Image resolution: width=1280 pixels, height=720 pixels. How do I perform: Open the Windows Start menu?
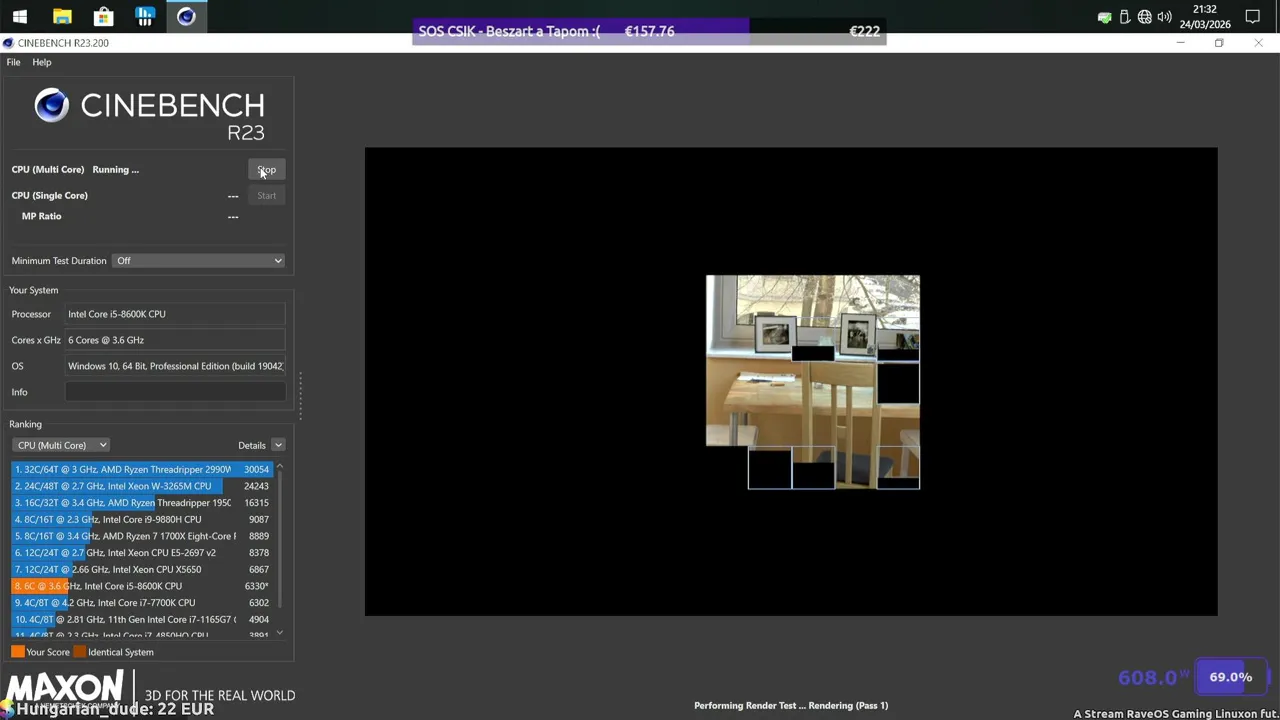tap(20, 16)
